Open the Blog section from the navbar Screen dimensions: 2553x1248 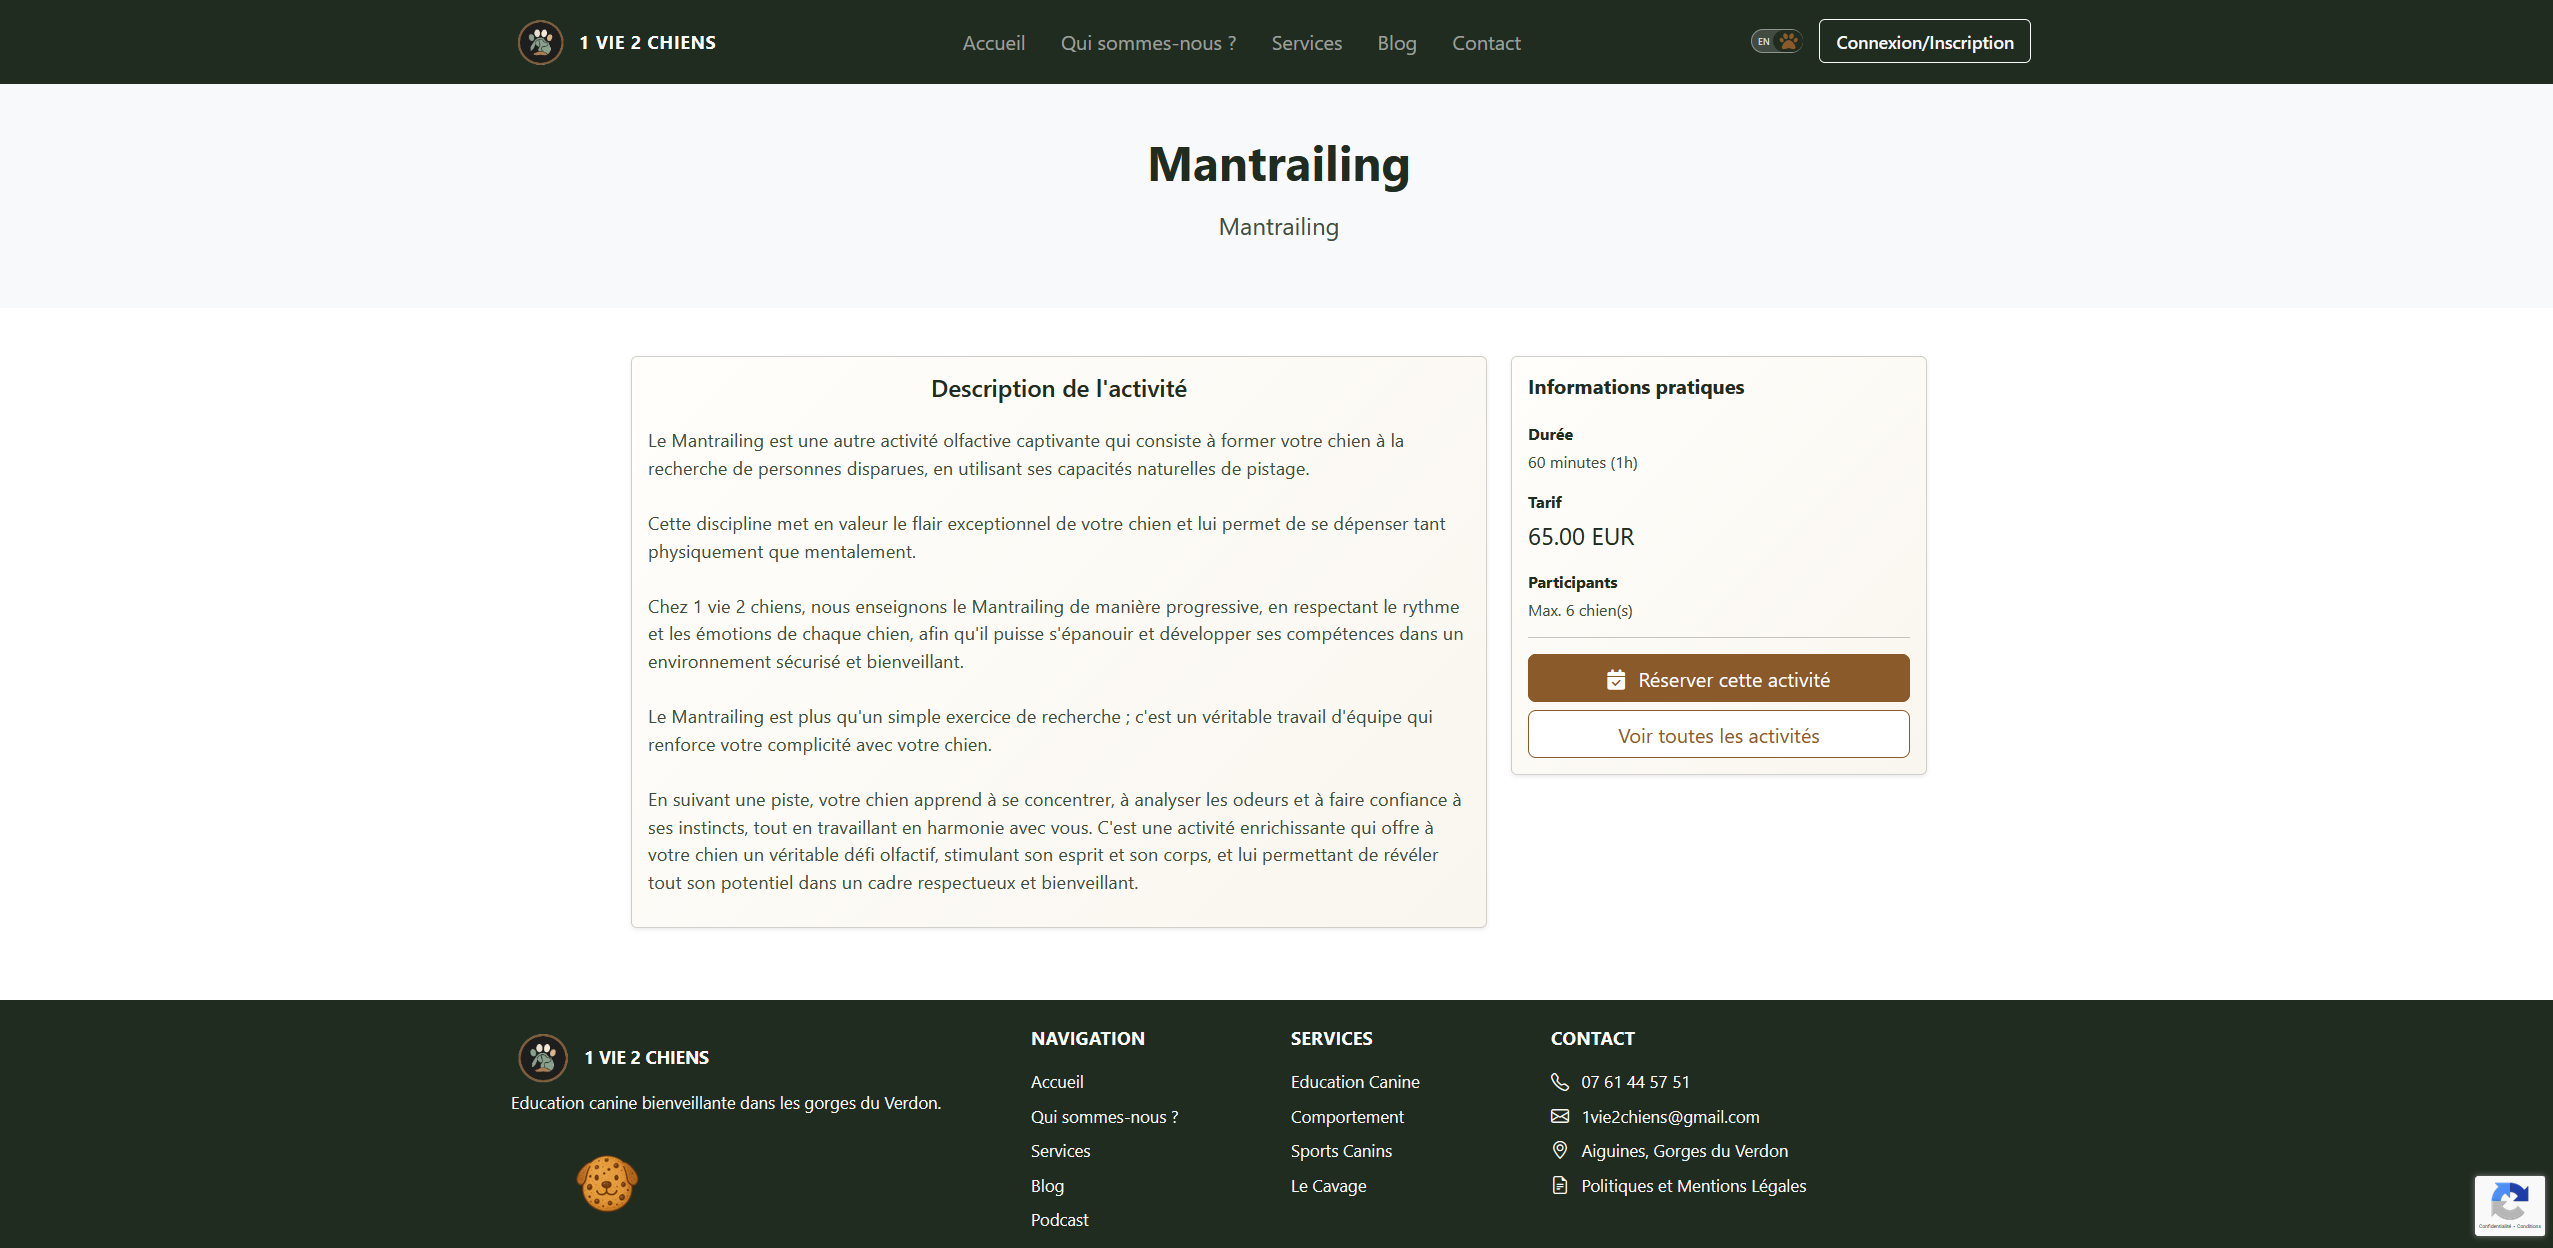[x=1397, y=43]
